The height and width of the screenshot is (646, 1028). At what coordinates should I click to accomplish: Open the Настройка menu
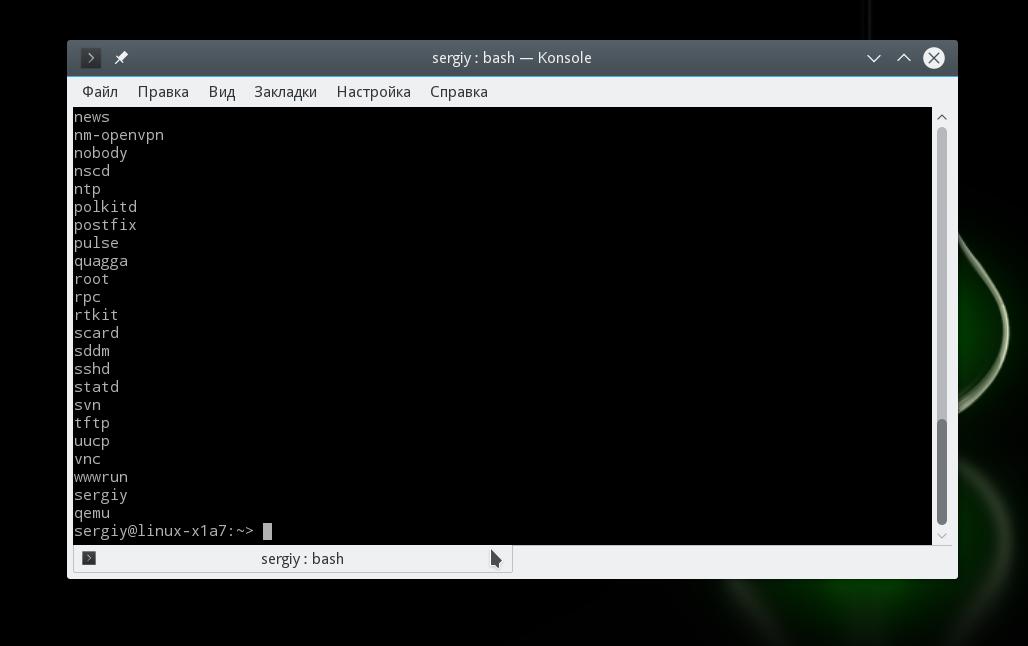[x=374, y=92]
